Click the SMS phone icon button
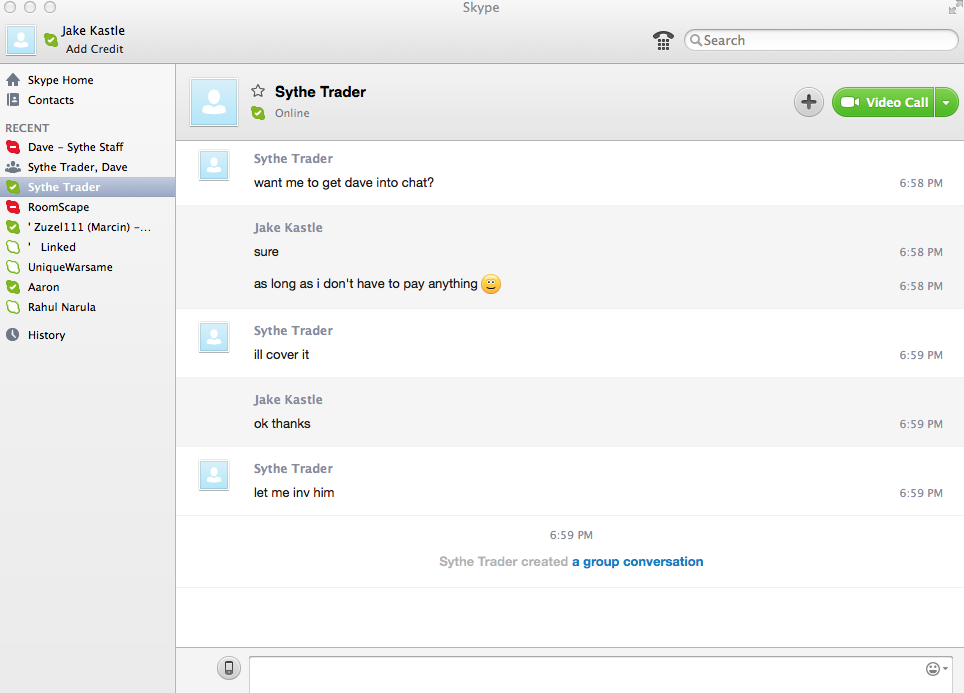 pos(229,668)
